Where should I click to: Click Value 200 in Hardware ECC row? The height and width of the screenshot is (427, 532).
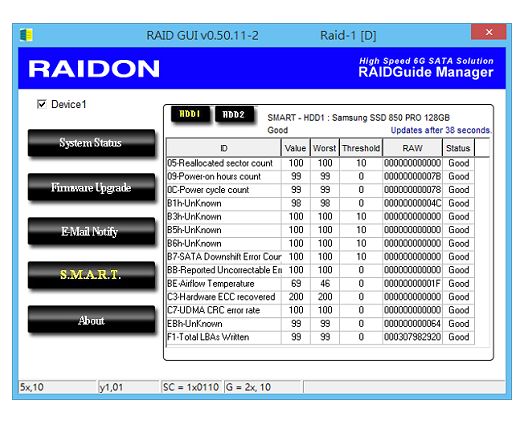[x=296, y=297]
